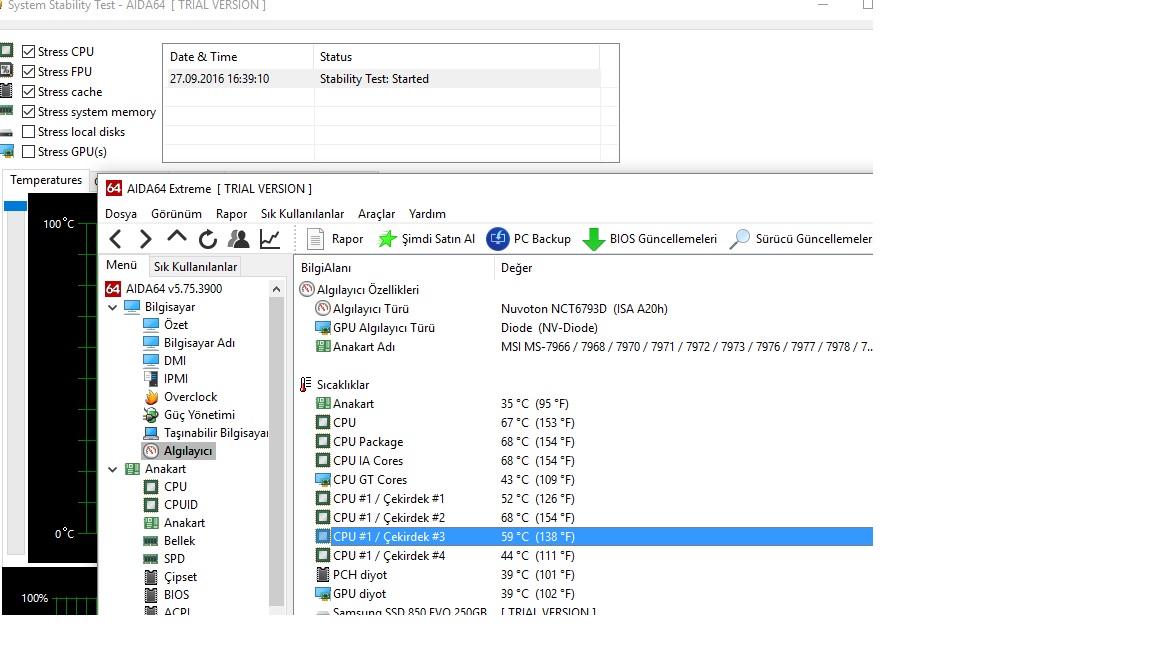The height and width of the screenshot is (648, 1152).
Task: Click the tree scrollbar up arrow
Action: (276, 289)
